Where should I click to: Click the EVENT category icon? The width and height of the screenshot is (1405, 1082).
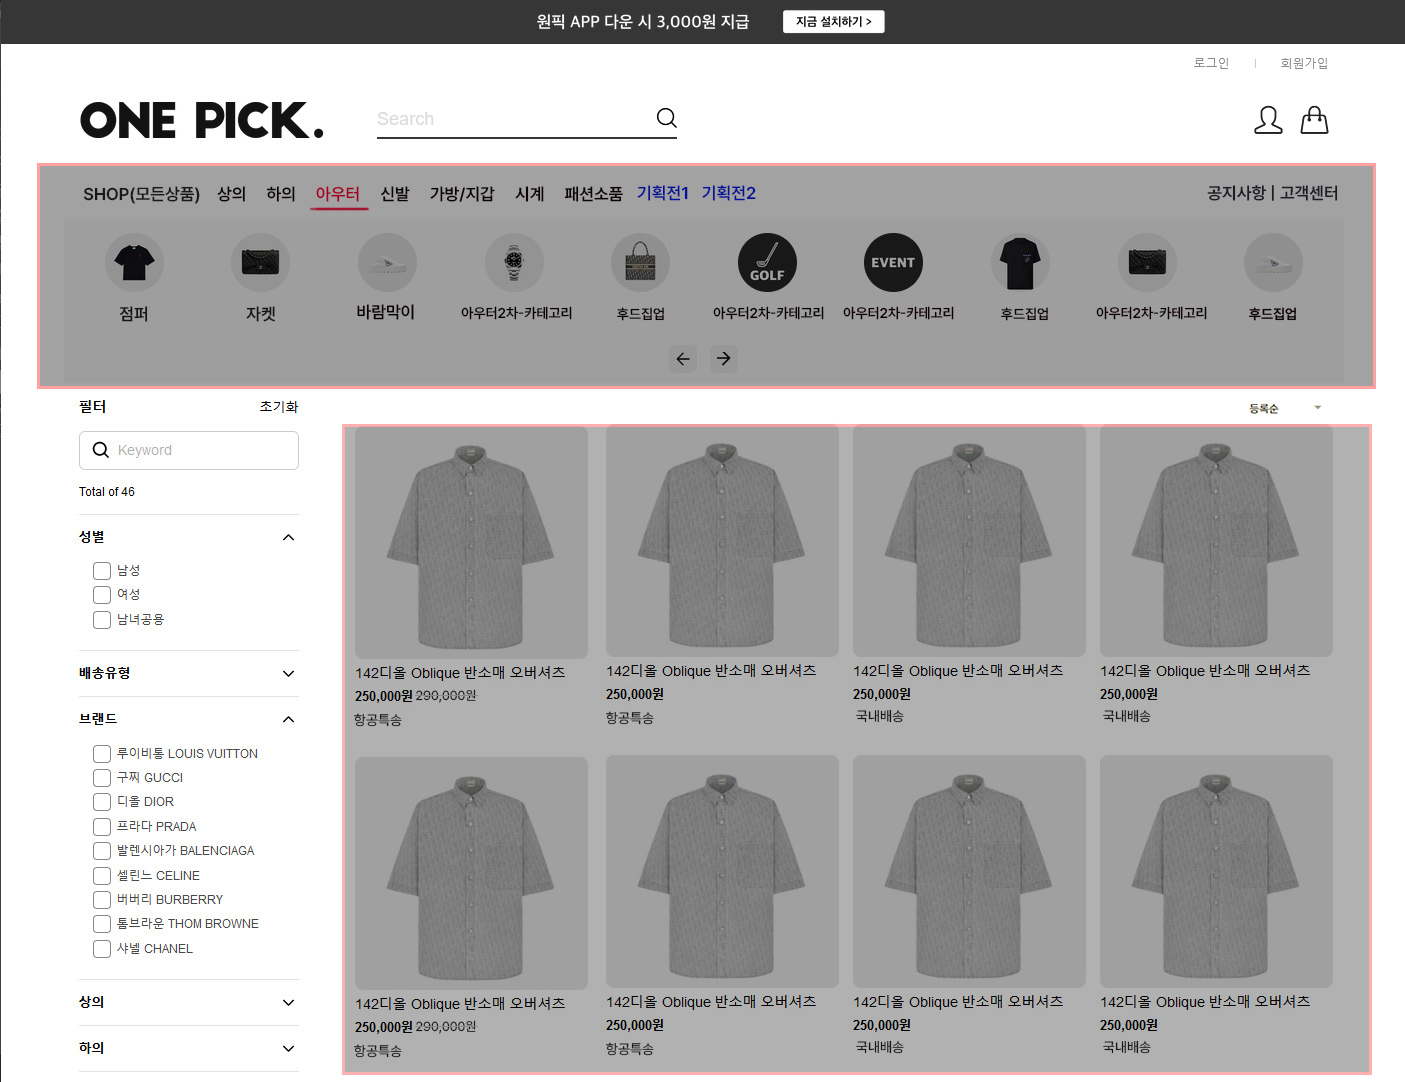click(893, 263)
